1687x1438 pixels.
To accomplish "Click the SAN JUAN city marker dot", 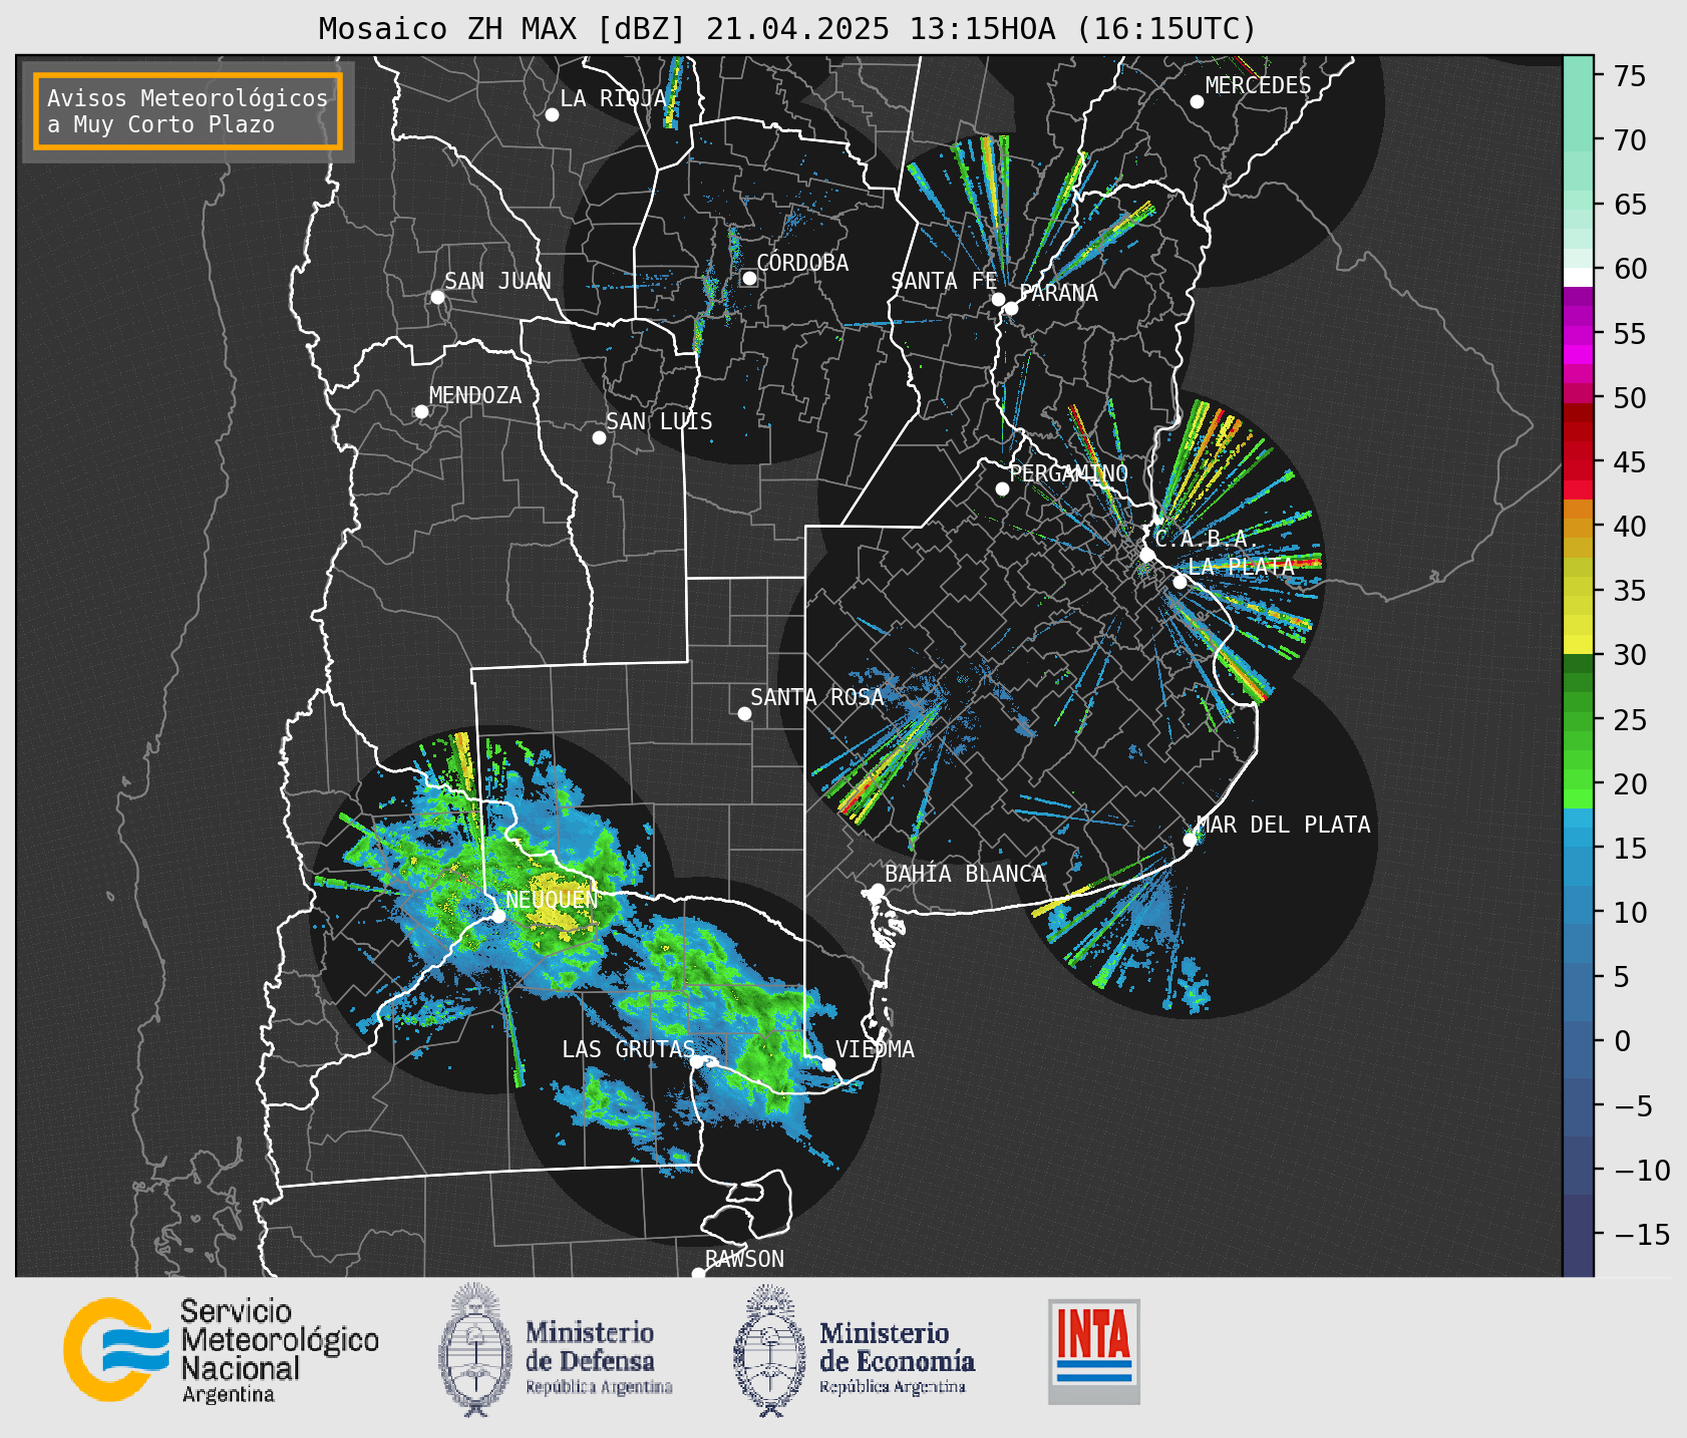I will point(437,297).
